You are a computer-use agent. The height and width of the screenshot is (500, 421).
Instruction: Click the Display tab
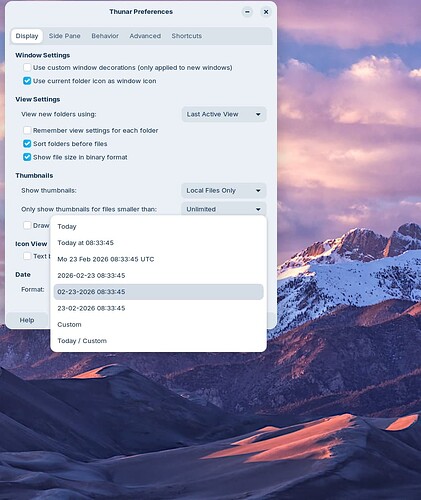[27, 36]
